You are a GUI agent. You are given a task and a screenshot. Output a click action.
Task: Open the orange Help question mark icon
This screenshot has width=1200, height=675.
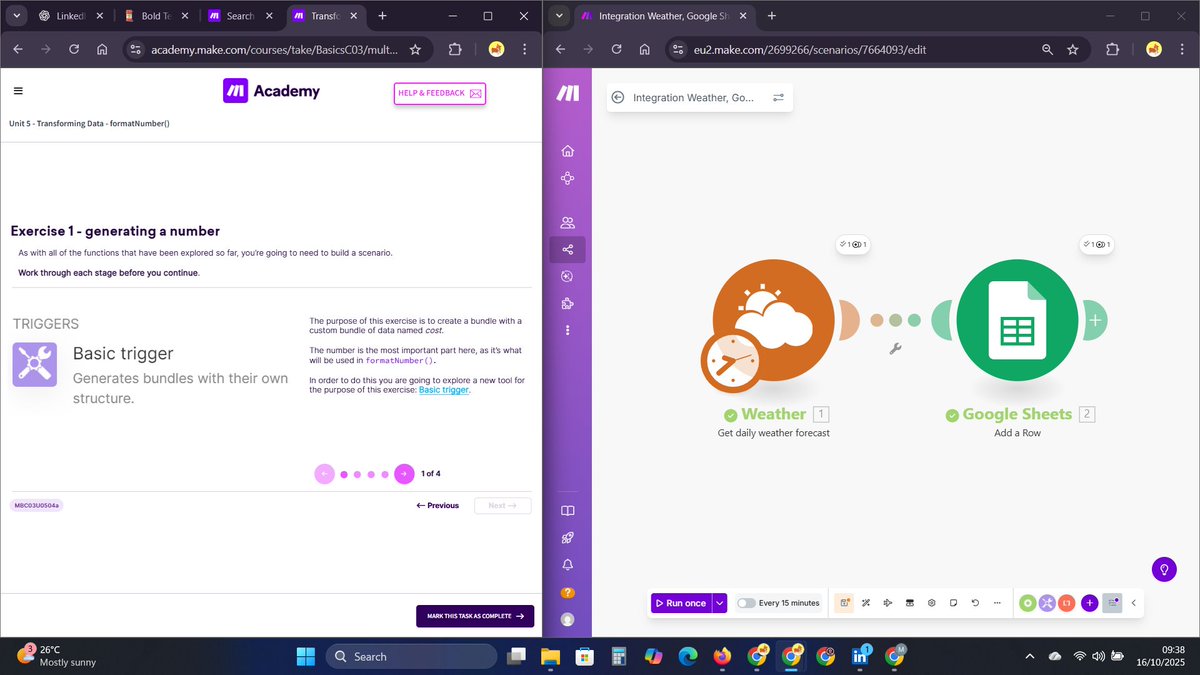pos(568,592)
